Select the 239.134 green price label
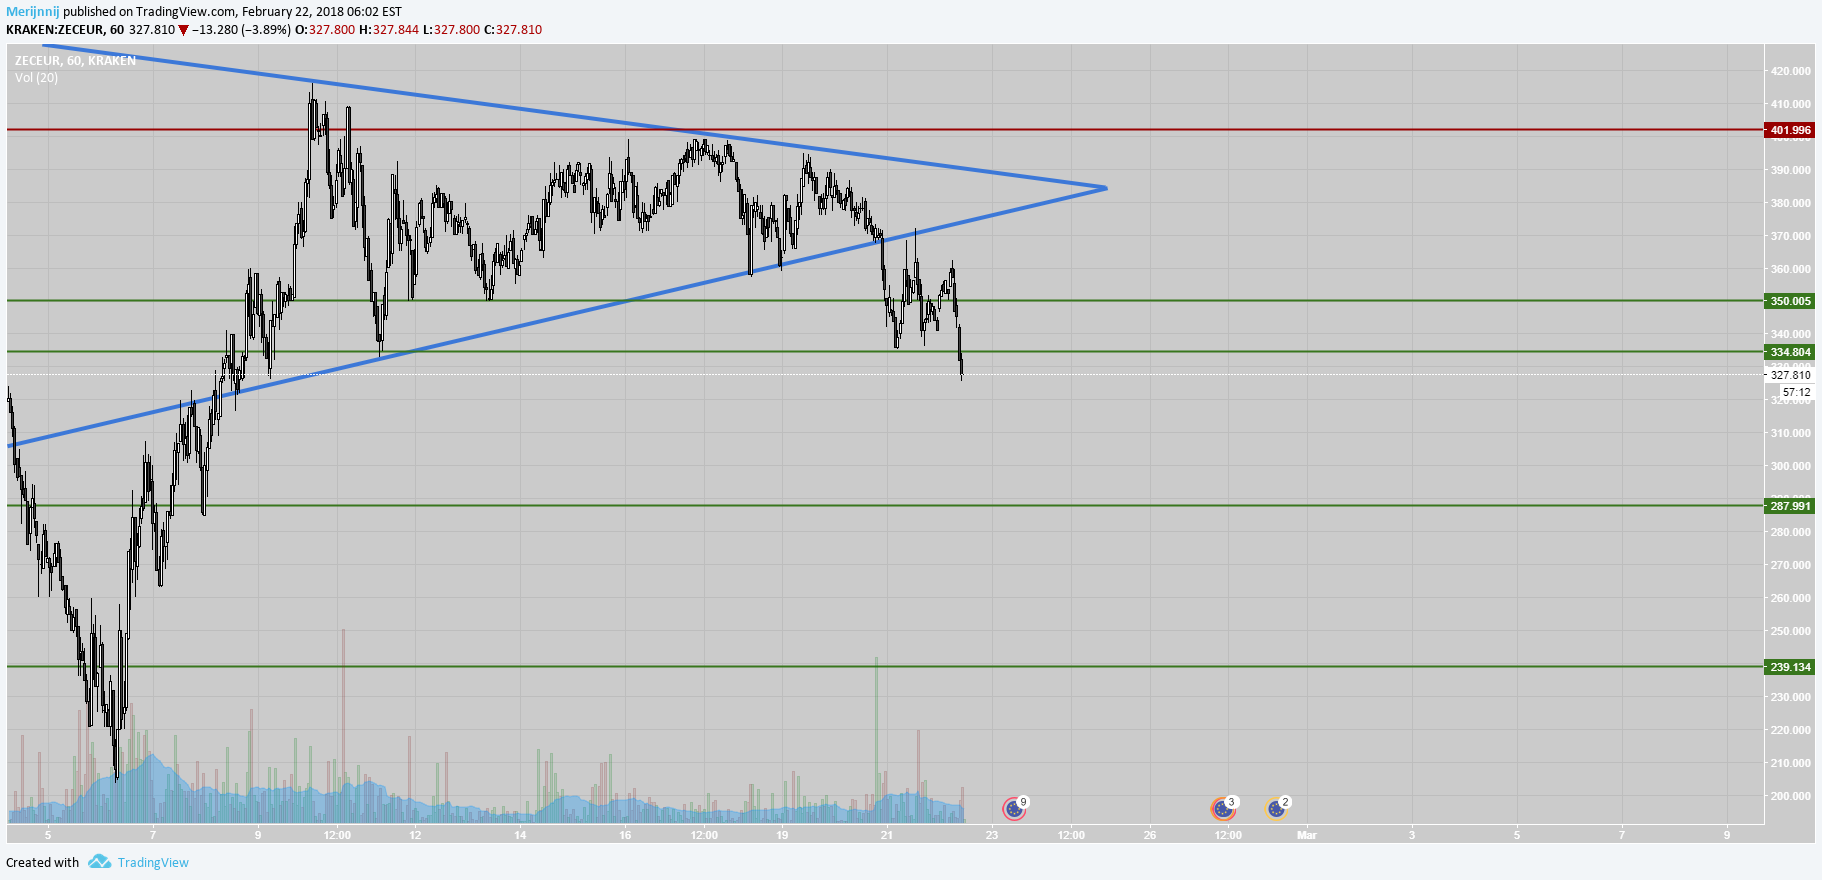 pyautogui.click(x=1790, y=667)
